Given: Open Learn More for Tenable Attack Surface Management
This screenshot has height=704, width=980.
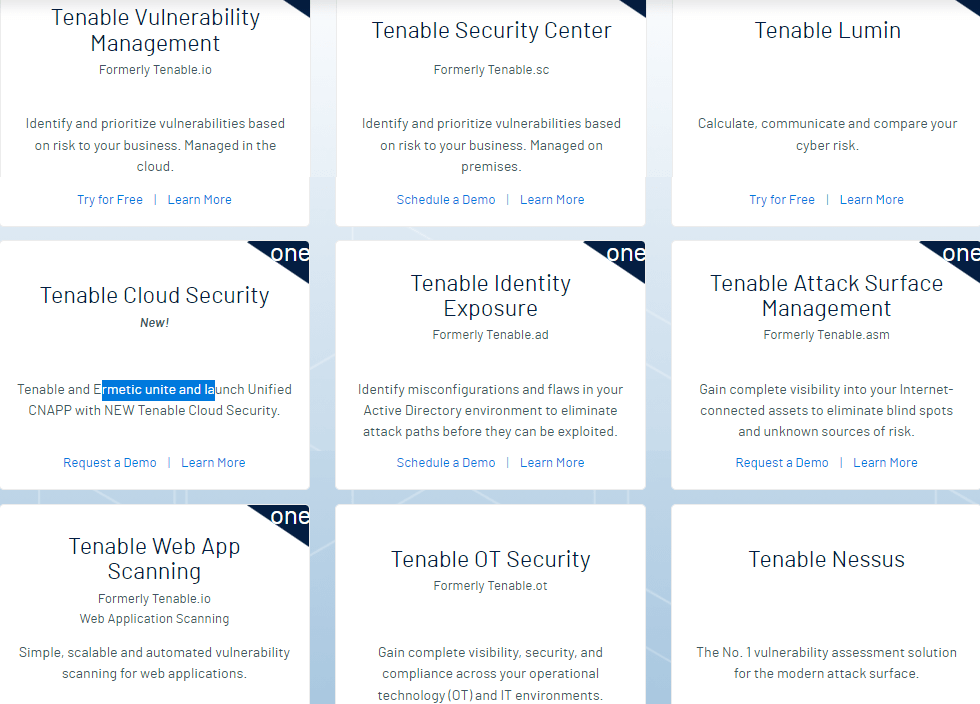Looking at the screenshot, I should [x=885, y=462].
